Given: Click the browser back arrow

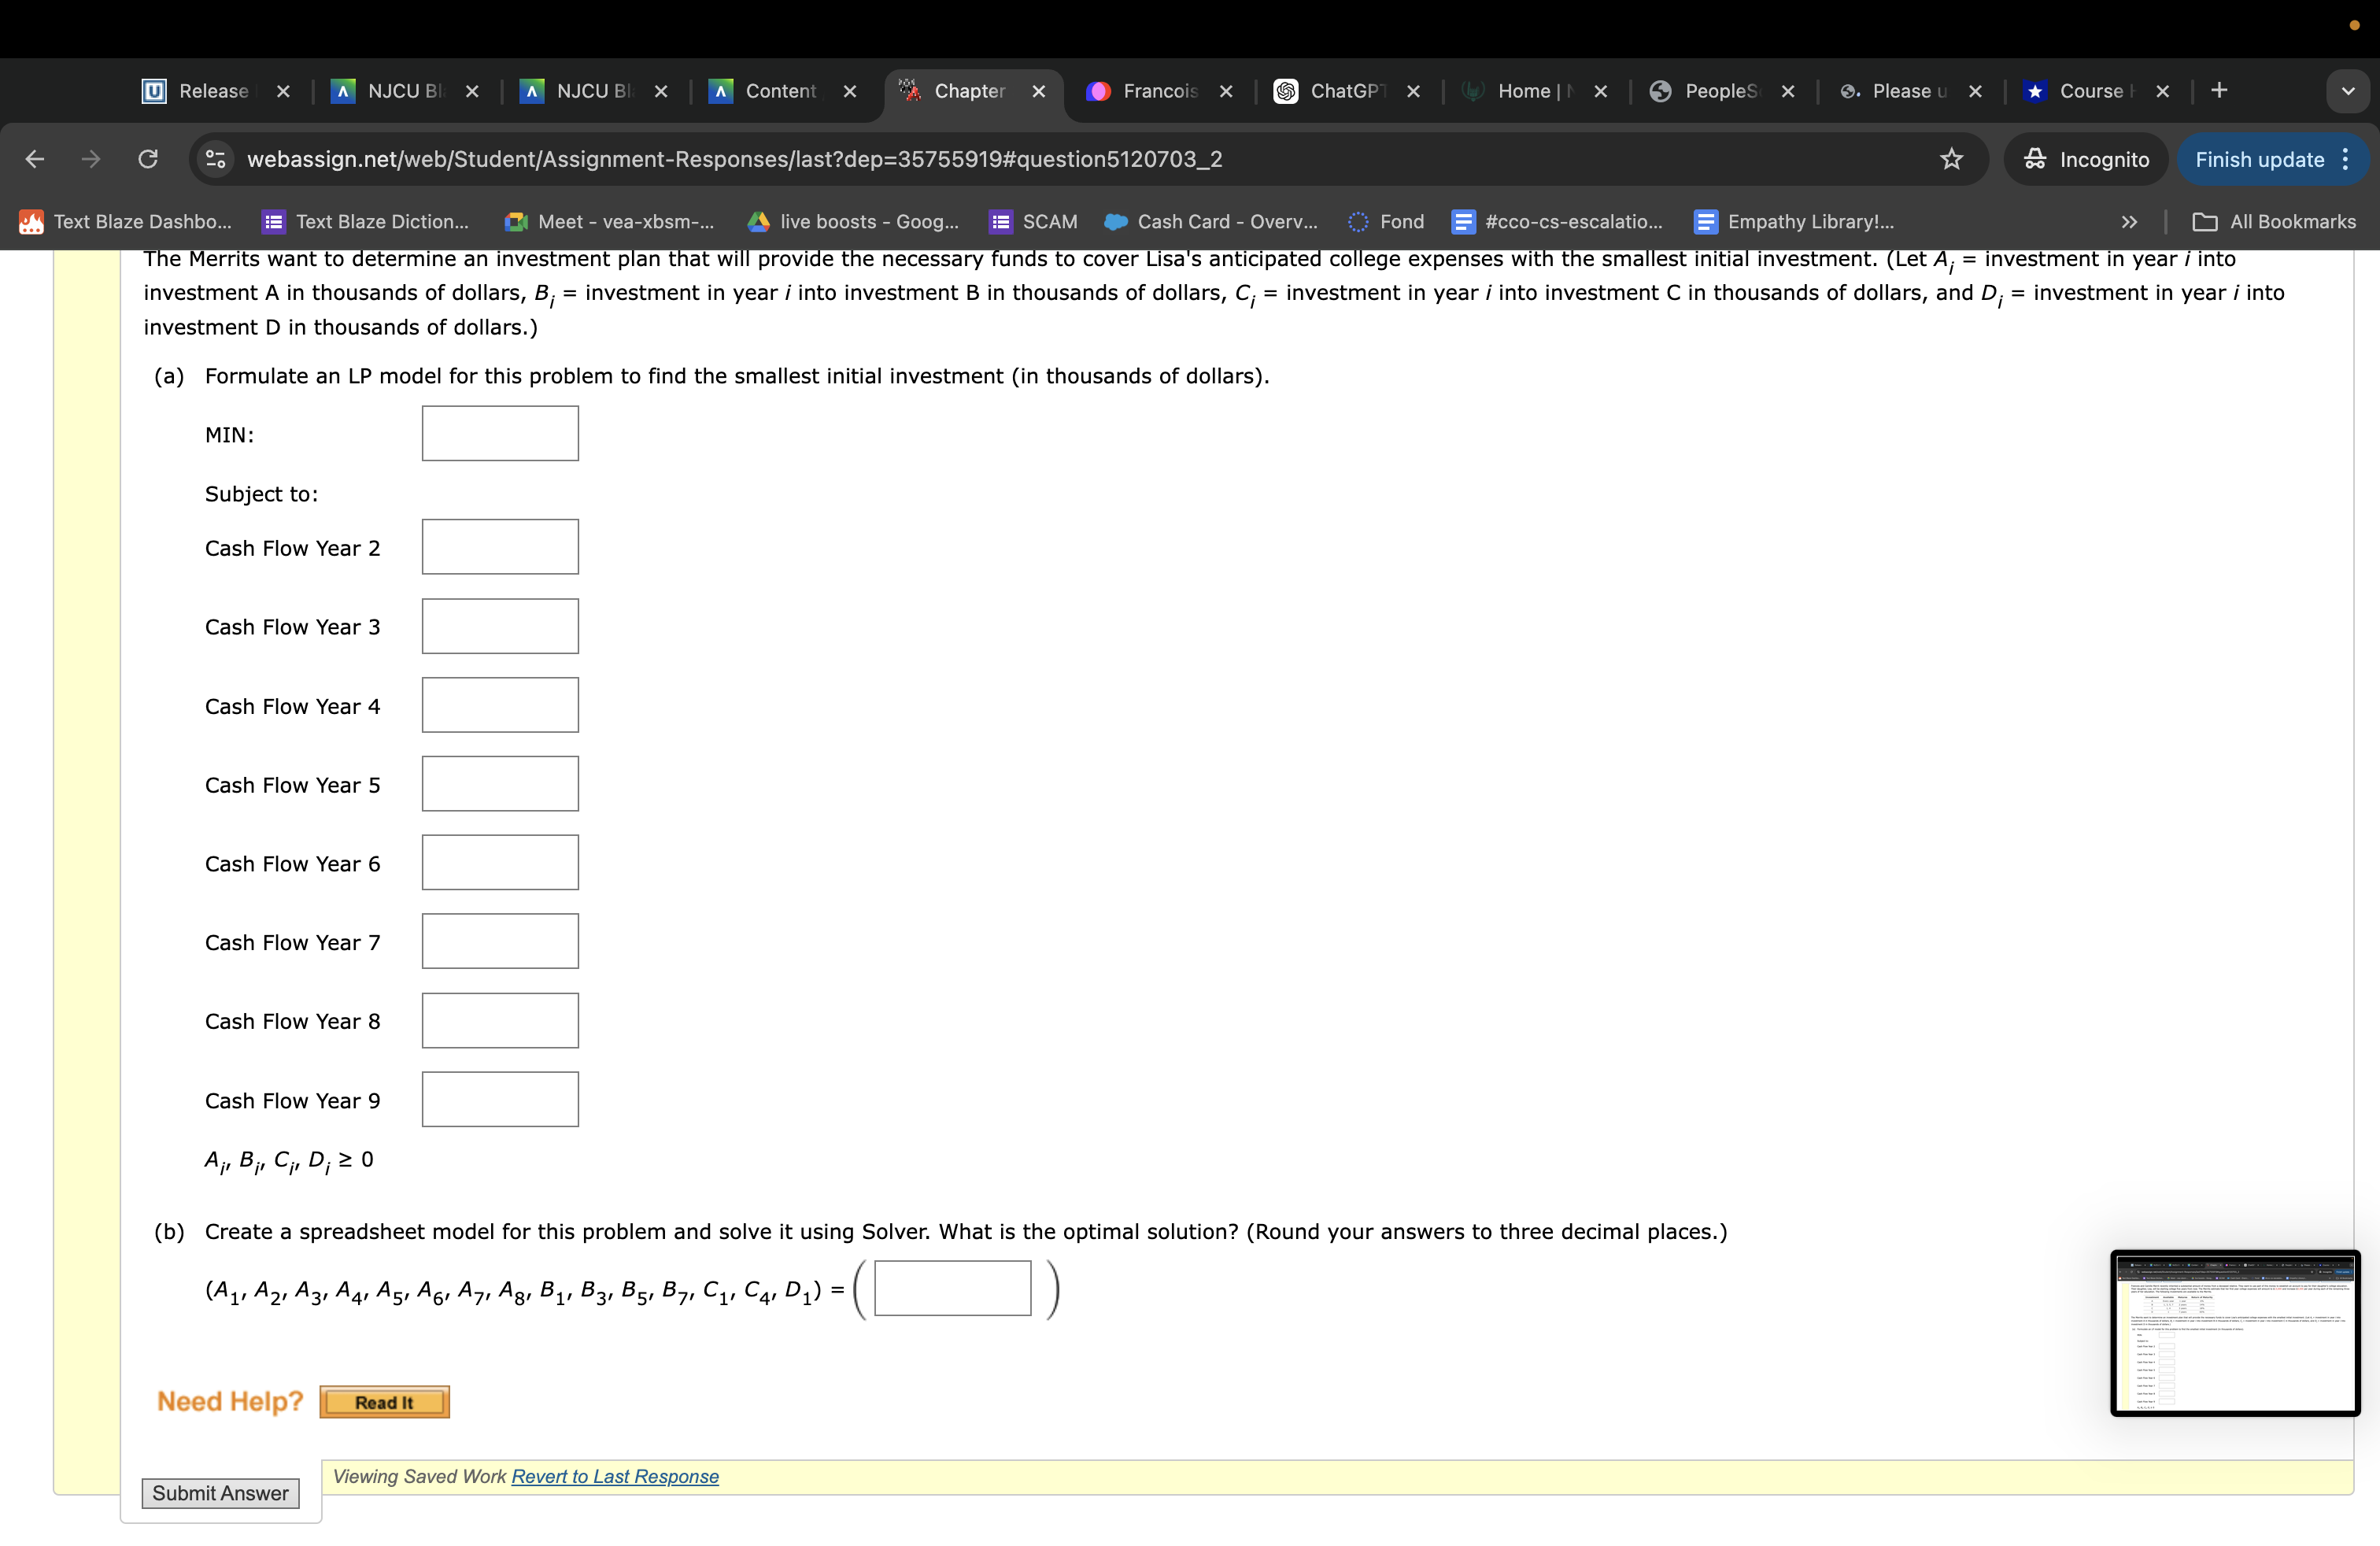Looking at the screenshot, I should tap(35, 159).
